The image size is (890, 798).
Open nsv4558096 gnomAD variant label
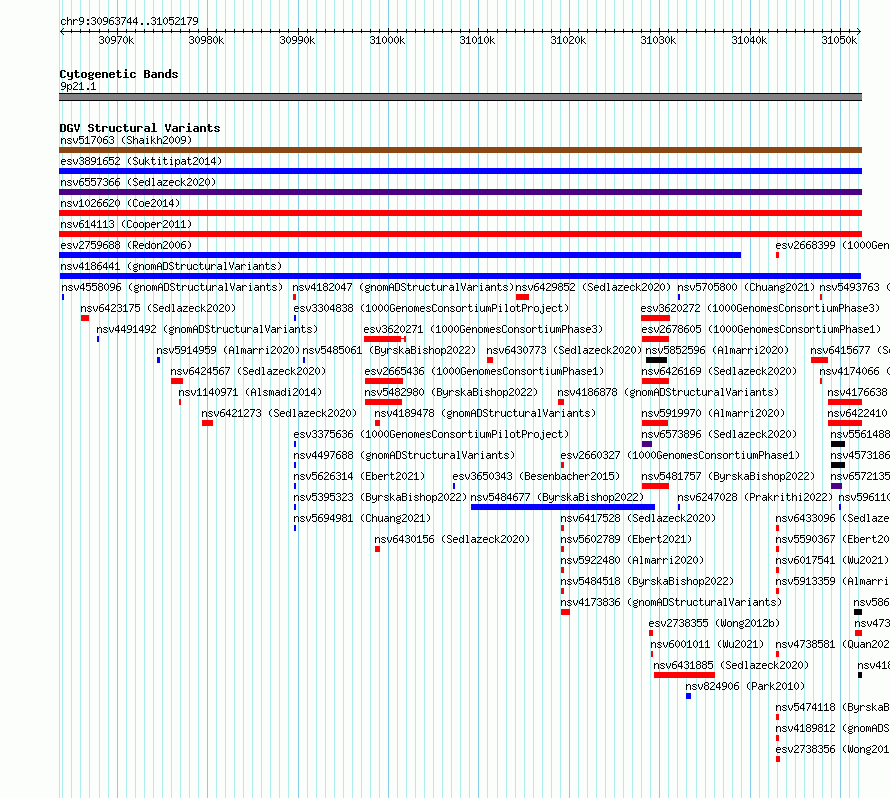click(172, 287)
